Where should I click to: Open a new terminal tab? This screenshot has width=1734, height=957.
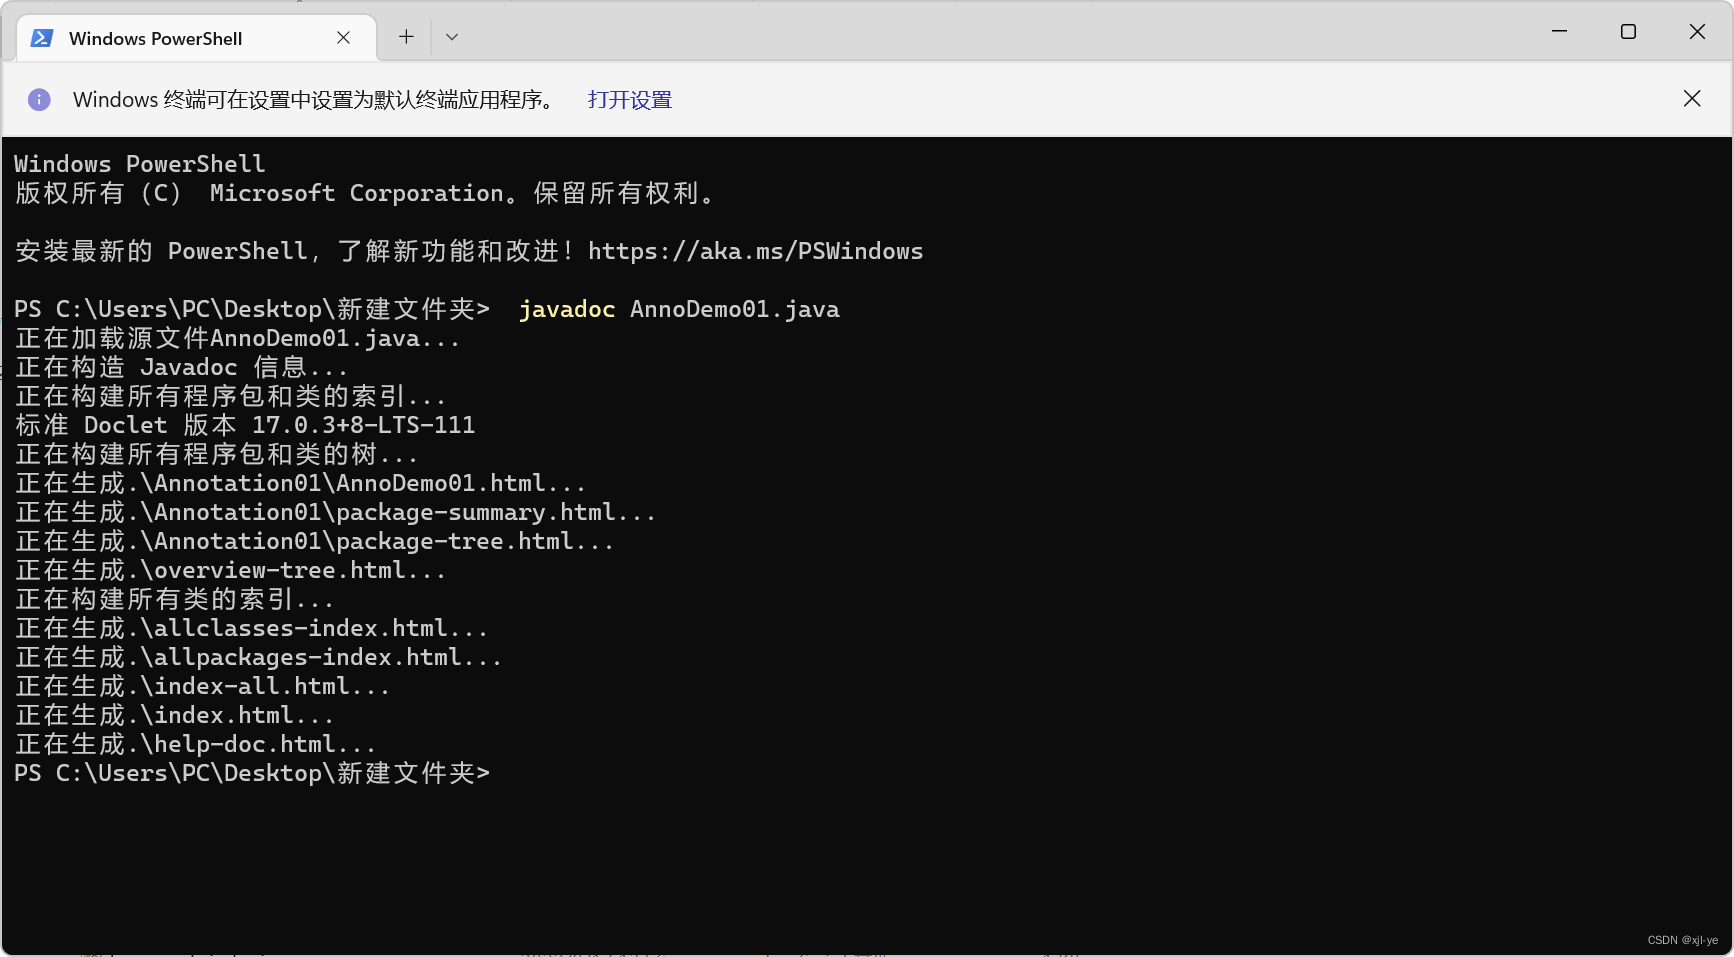[406, 37]
